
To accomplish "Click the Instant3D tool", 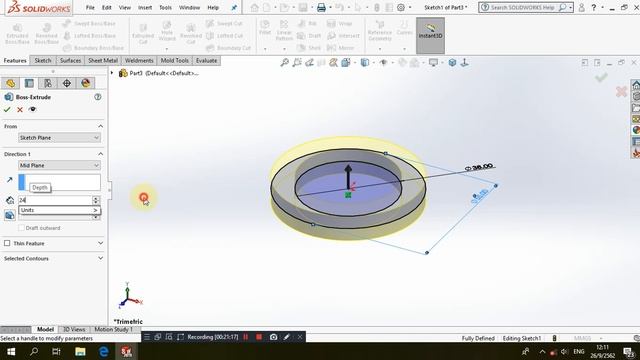I will point(430,36).
